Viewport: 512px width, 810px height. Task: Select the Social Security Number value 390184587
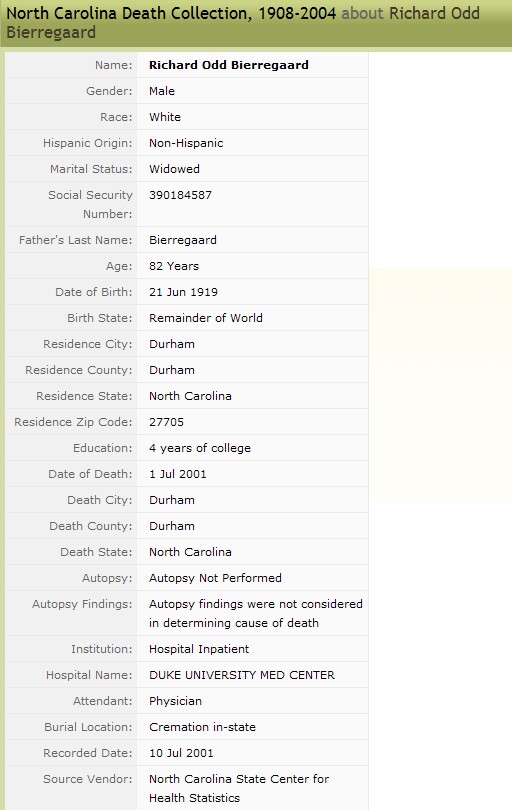(x=180, y=195)
